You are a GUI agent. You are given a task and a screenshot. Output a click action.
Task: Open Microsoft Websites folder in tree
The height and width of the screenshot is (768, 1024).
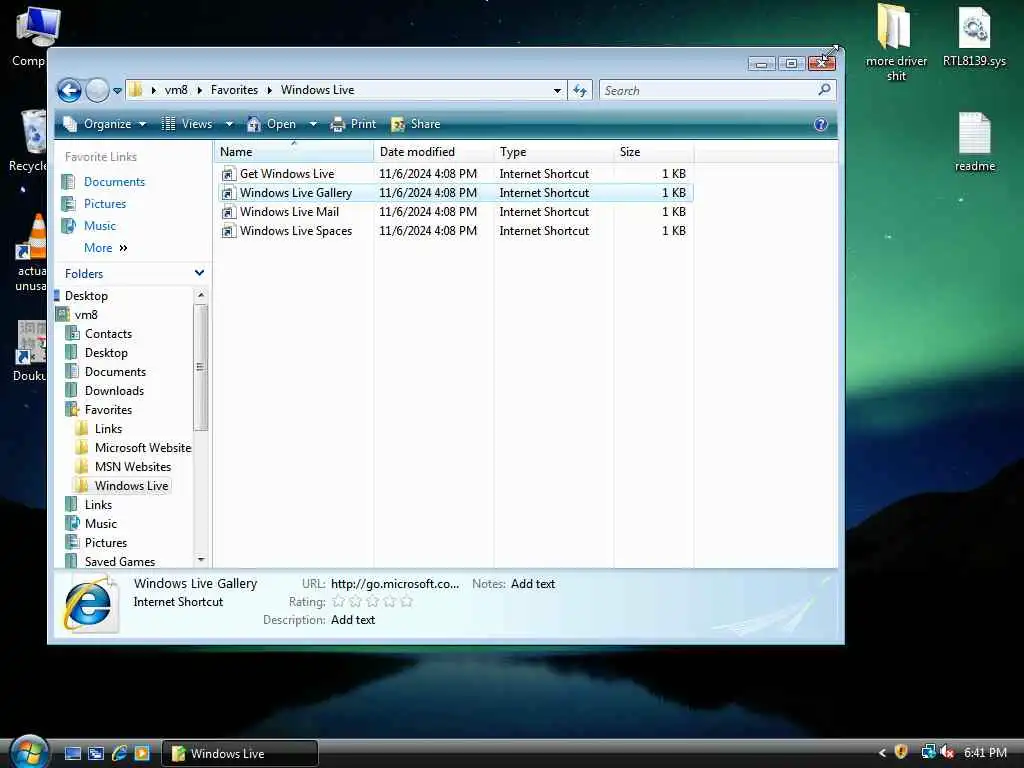(x=143, y=447)
